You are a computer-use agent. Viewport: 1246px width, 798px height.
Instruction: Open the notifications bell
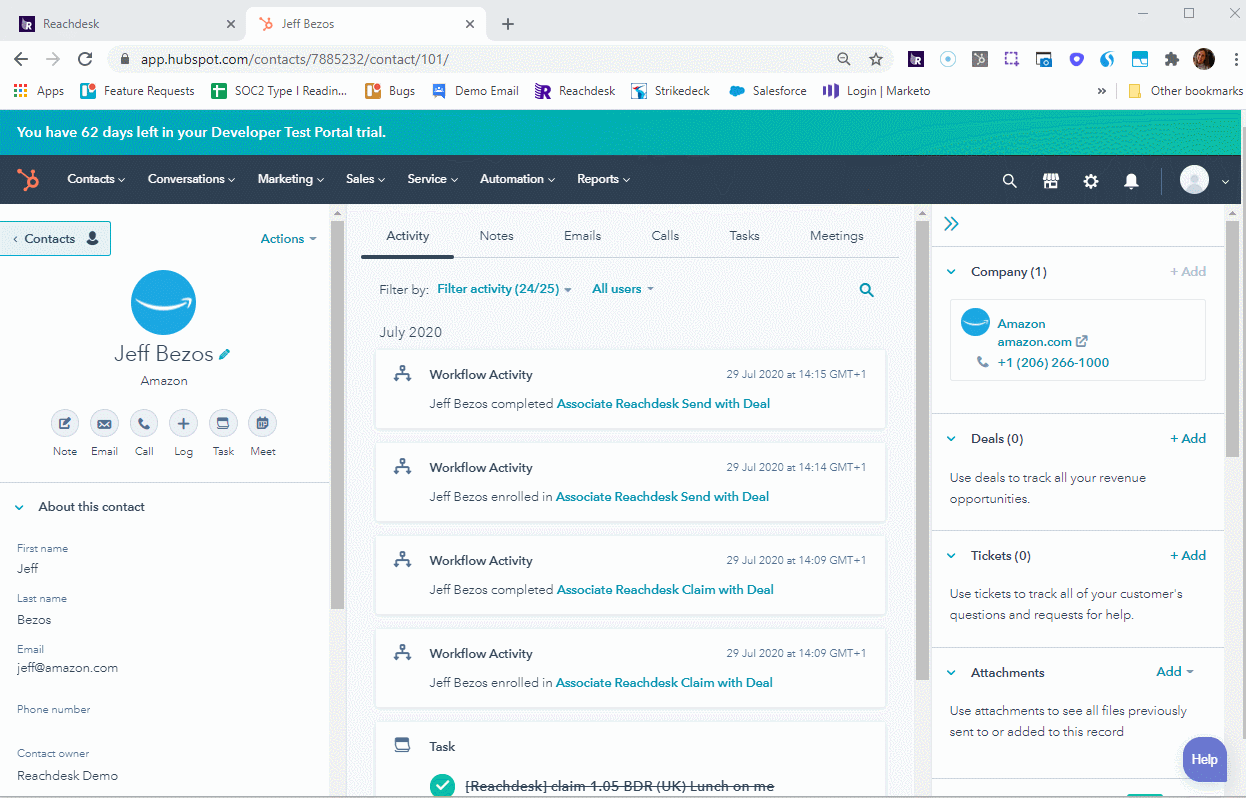(1131, 180)
